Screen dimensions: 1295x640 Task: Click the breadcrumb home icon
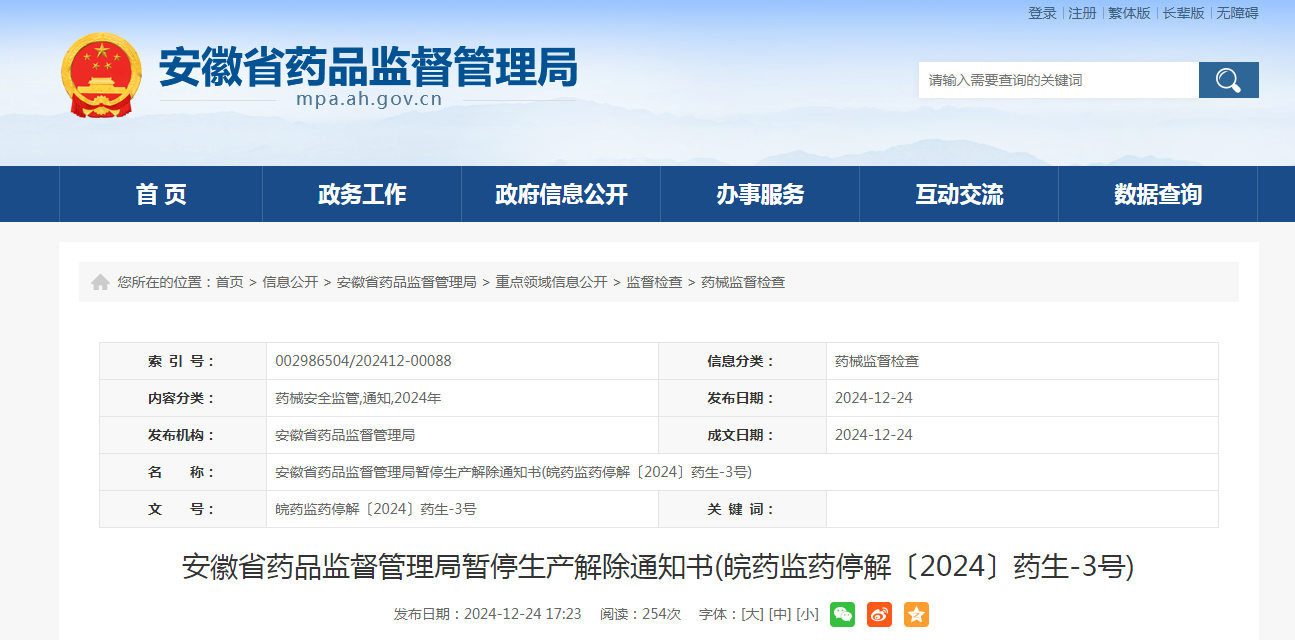click(x=100, y=283)
